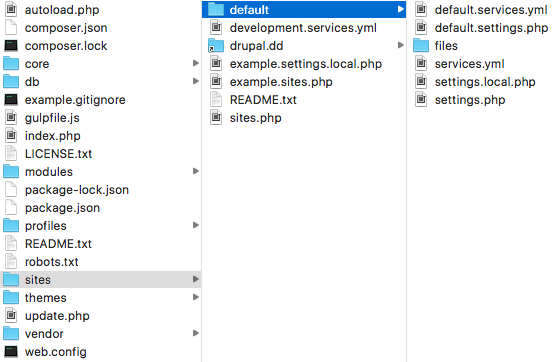Select the 'modules' folder name
The image size is (559, 362).
click(49, 172)
